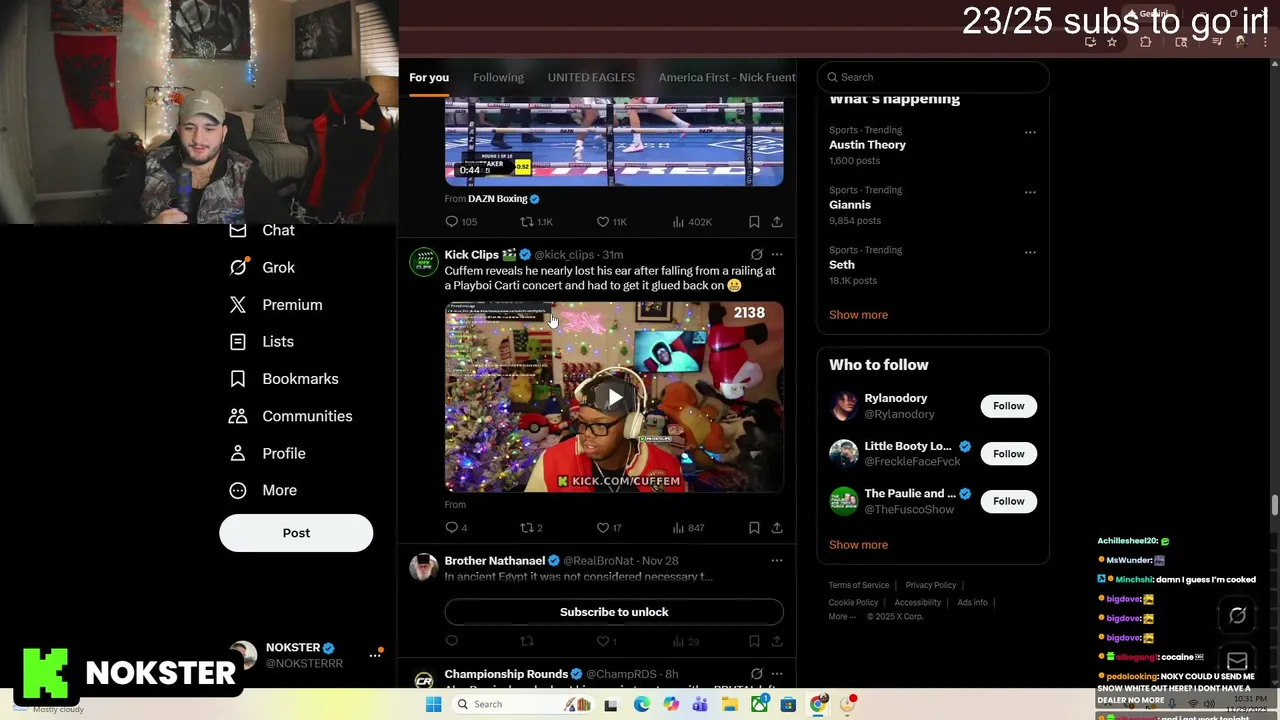
Task: Open more options for Austin Theory trend
Action: click(1030, 132)
